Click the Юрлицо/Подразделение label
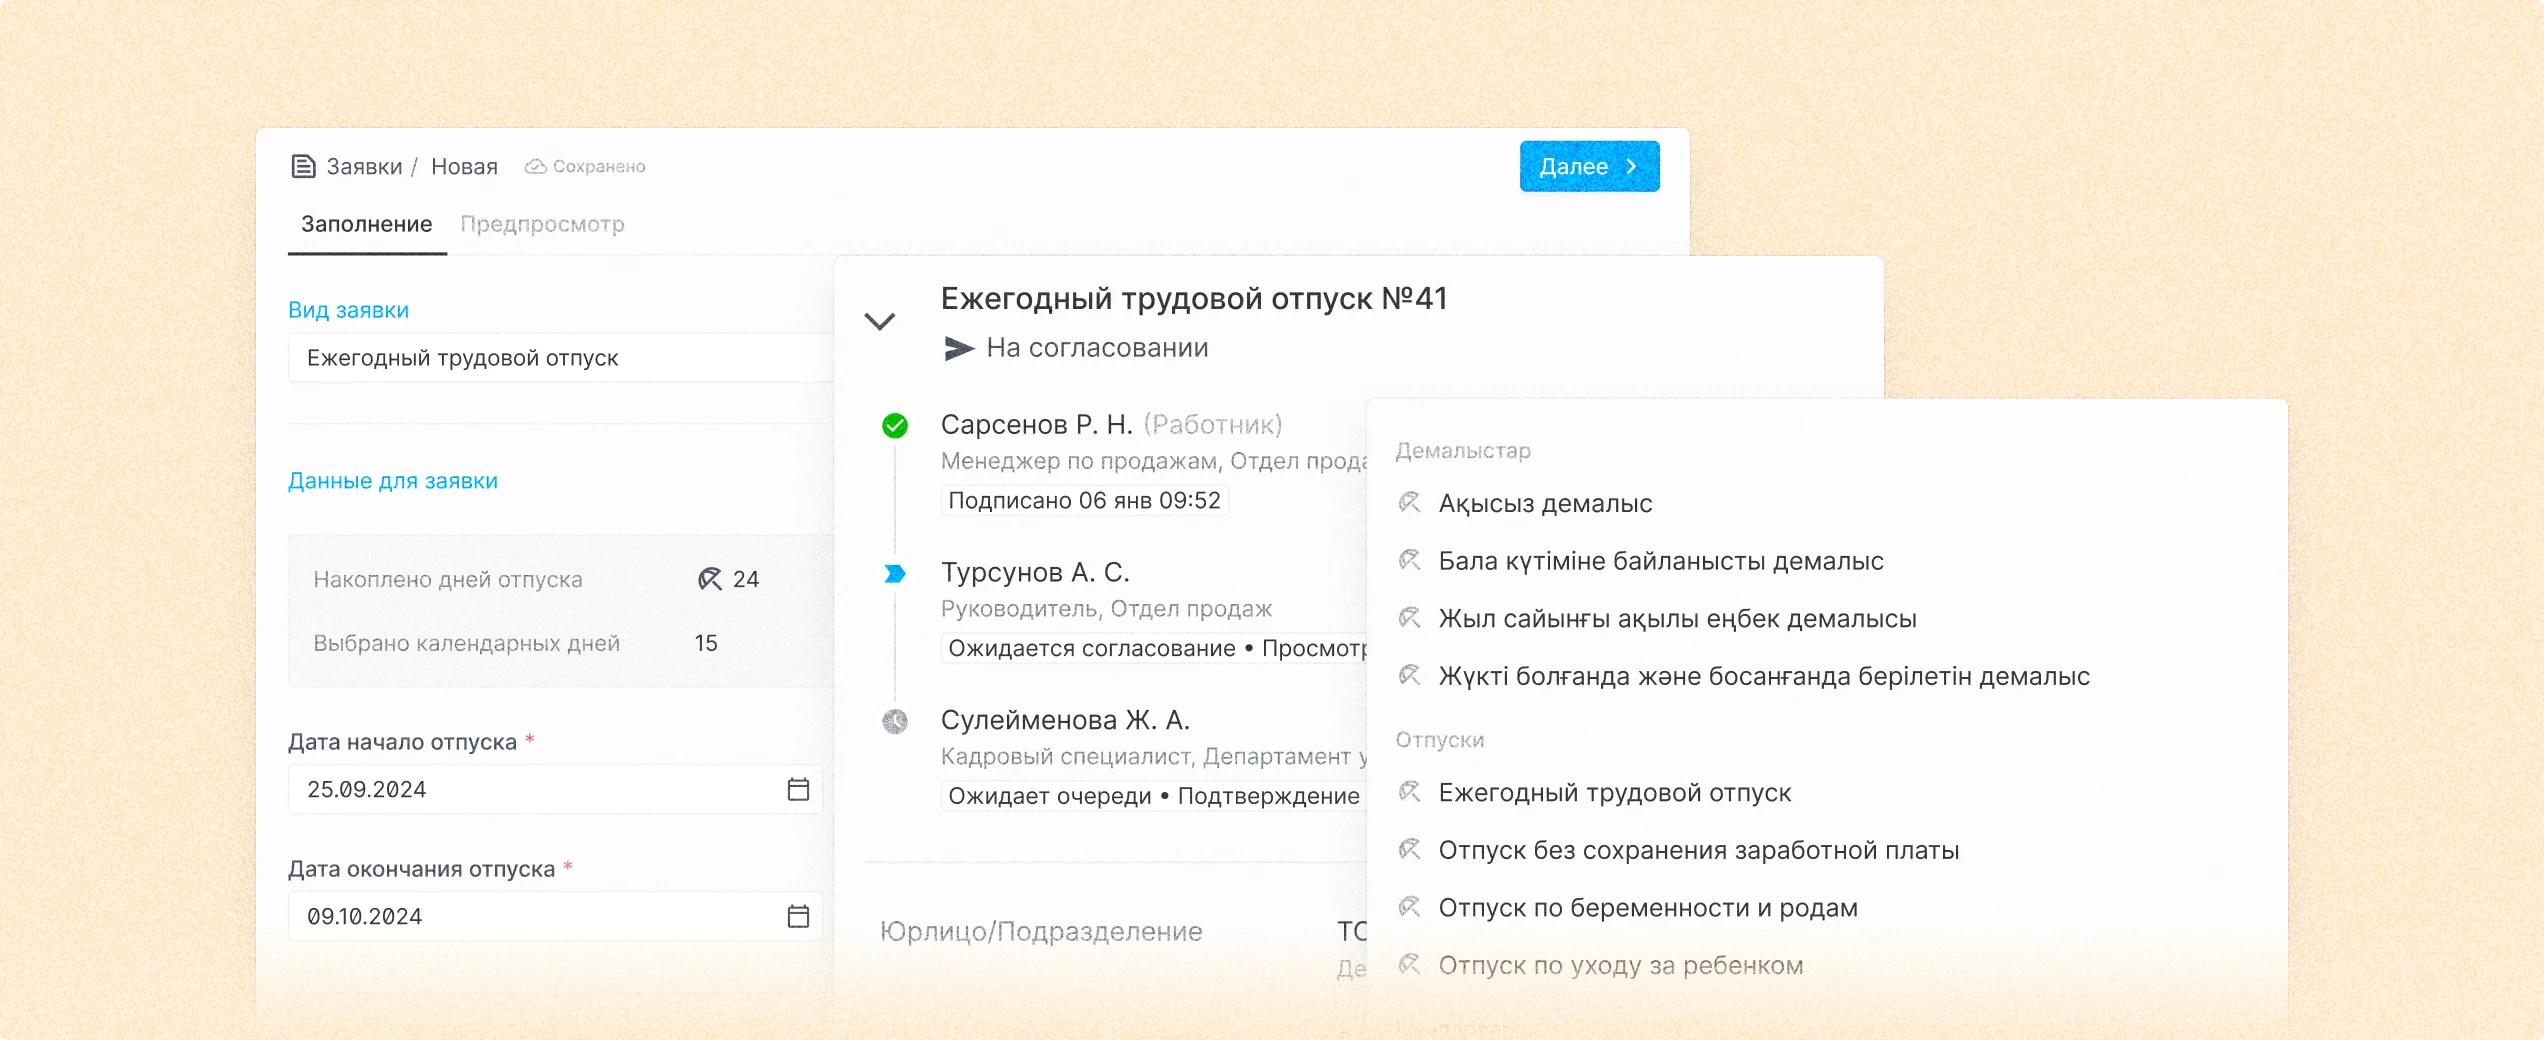The image size is (2544, 1040). point(1041,931)
